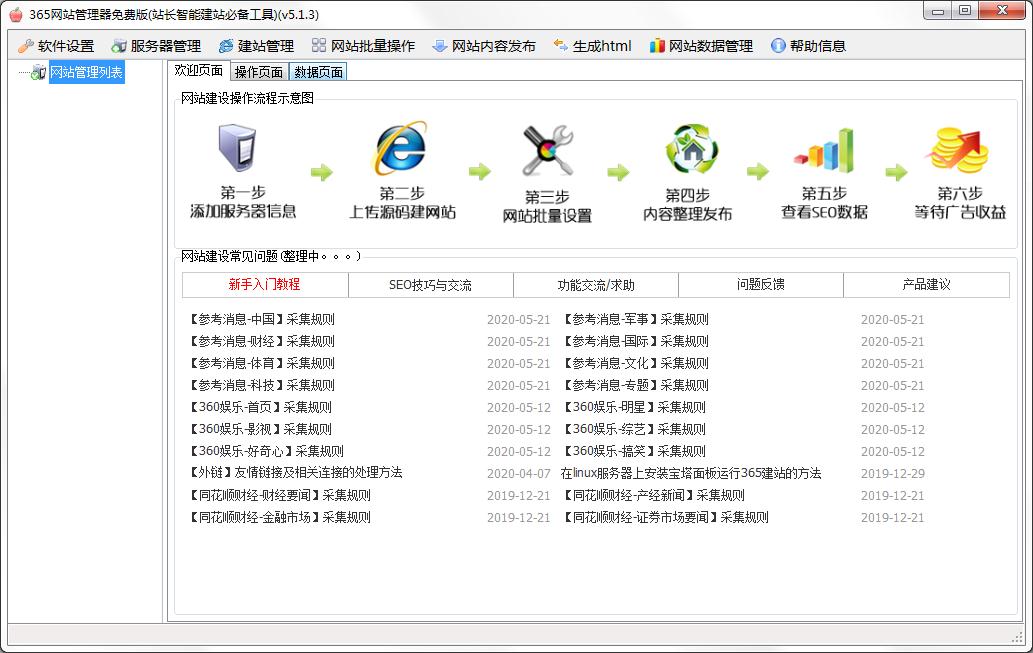1033x653 pixels.
Task: Click 第一步 添加服务器信息 label
Action: click(x=243, y=202)
